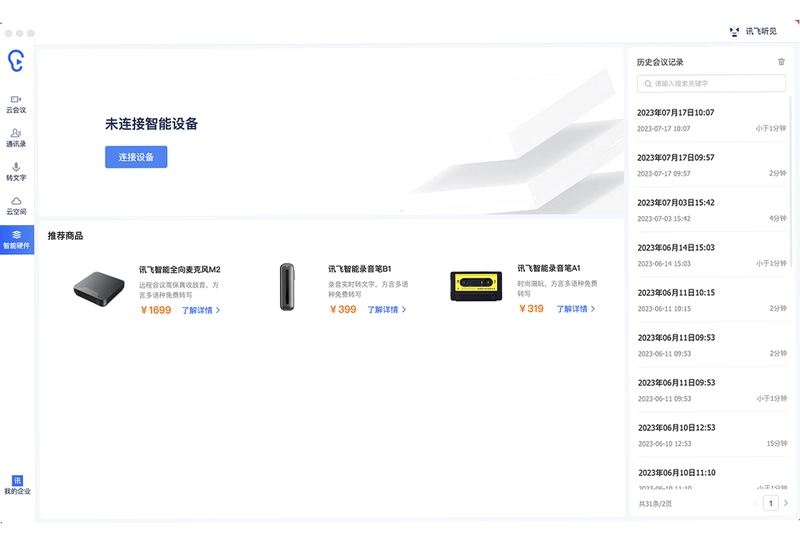The height and width of the screenshot is (543, 800).
Task: Open the 通讯录 contacts section
Action: [16, 138]
